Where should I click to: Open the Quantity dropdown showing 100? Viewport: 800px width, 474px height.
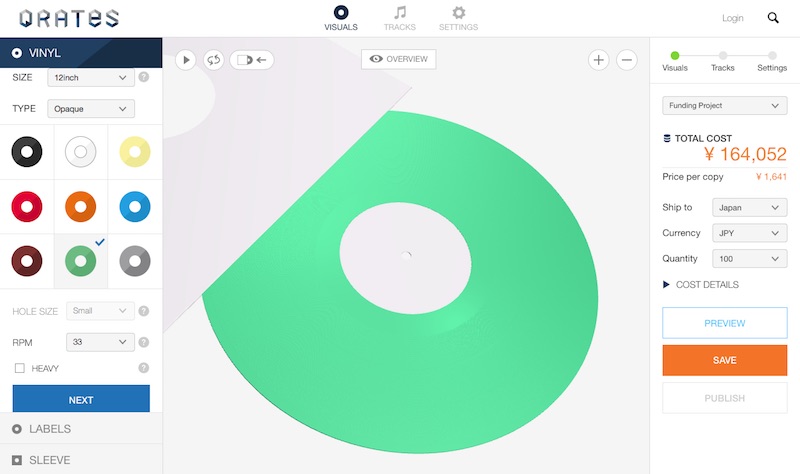[x=749, y=259]
